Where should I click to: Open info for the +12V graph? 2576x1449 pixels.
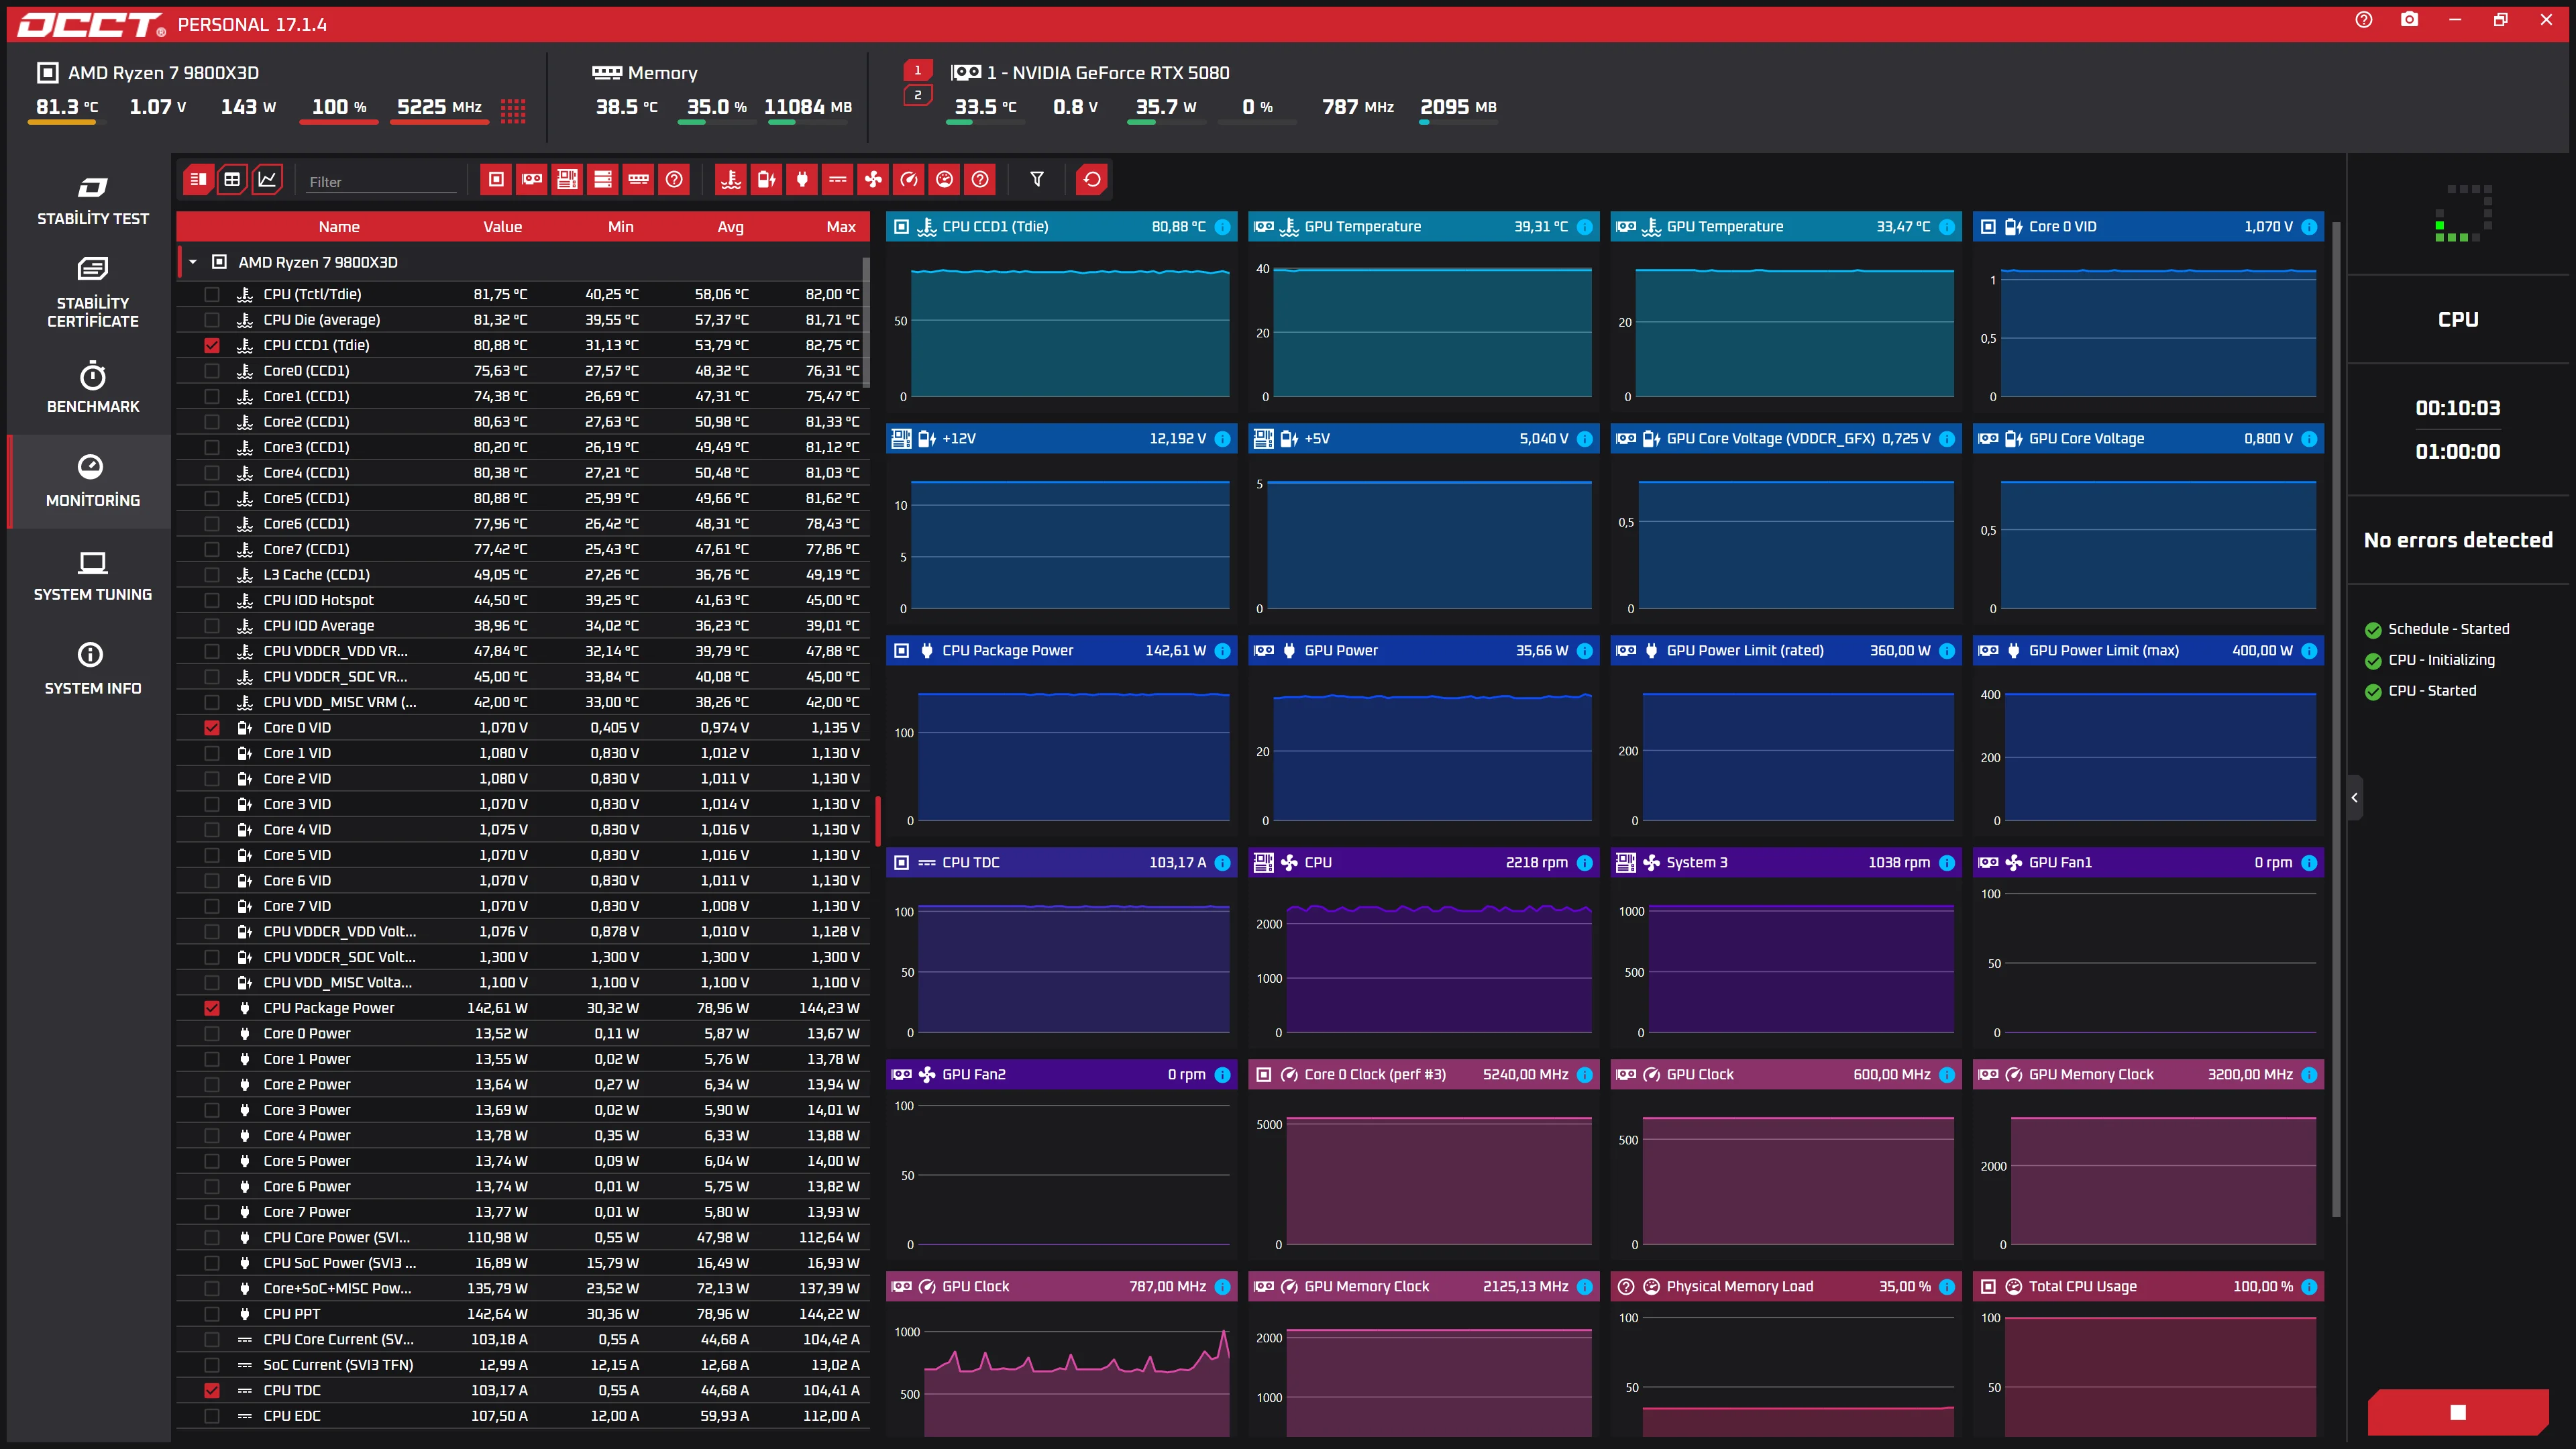(x=1222, y=439)
